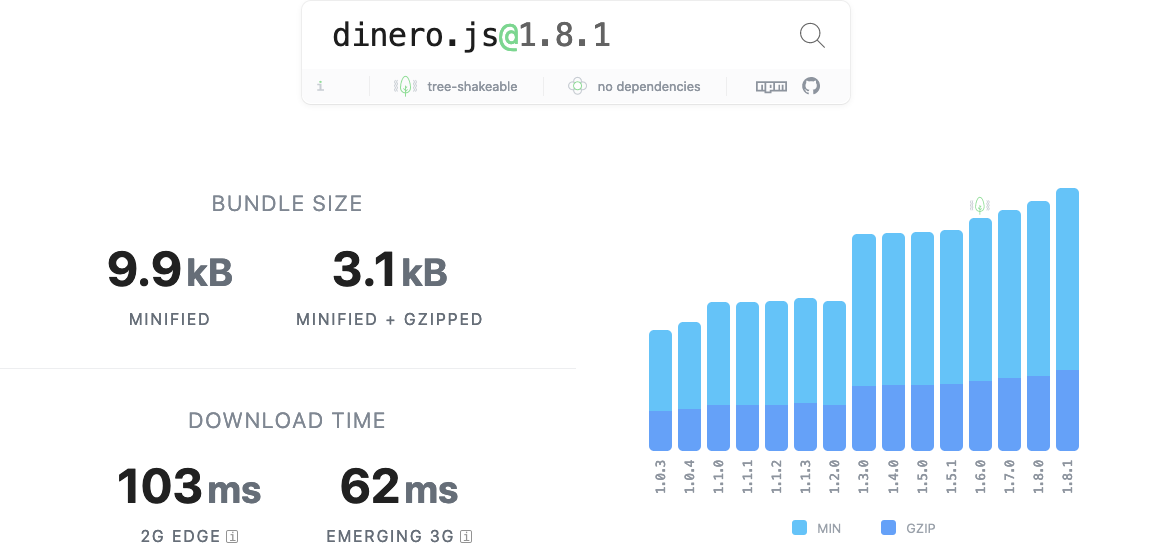Click the MIN legend label

click(829, 528)
